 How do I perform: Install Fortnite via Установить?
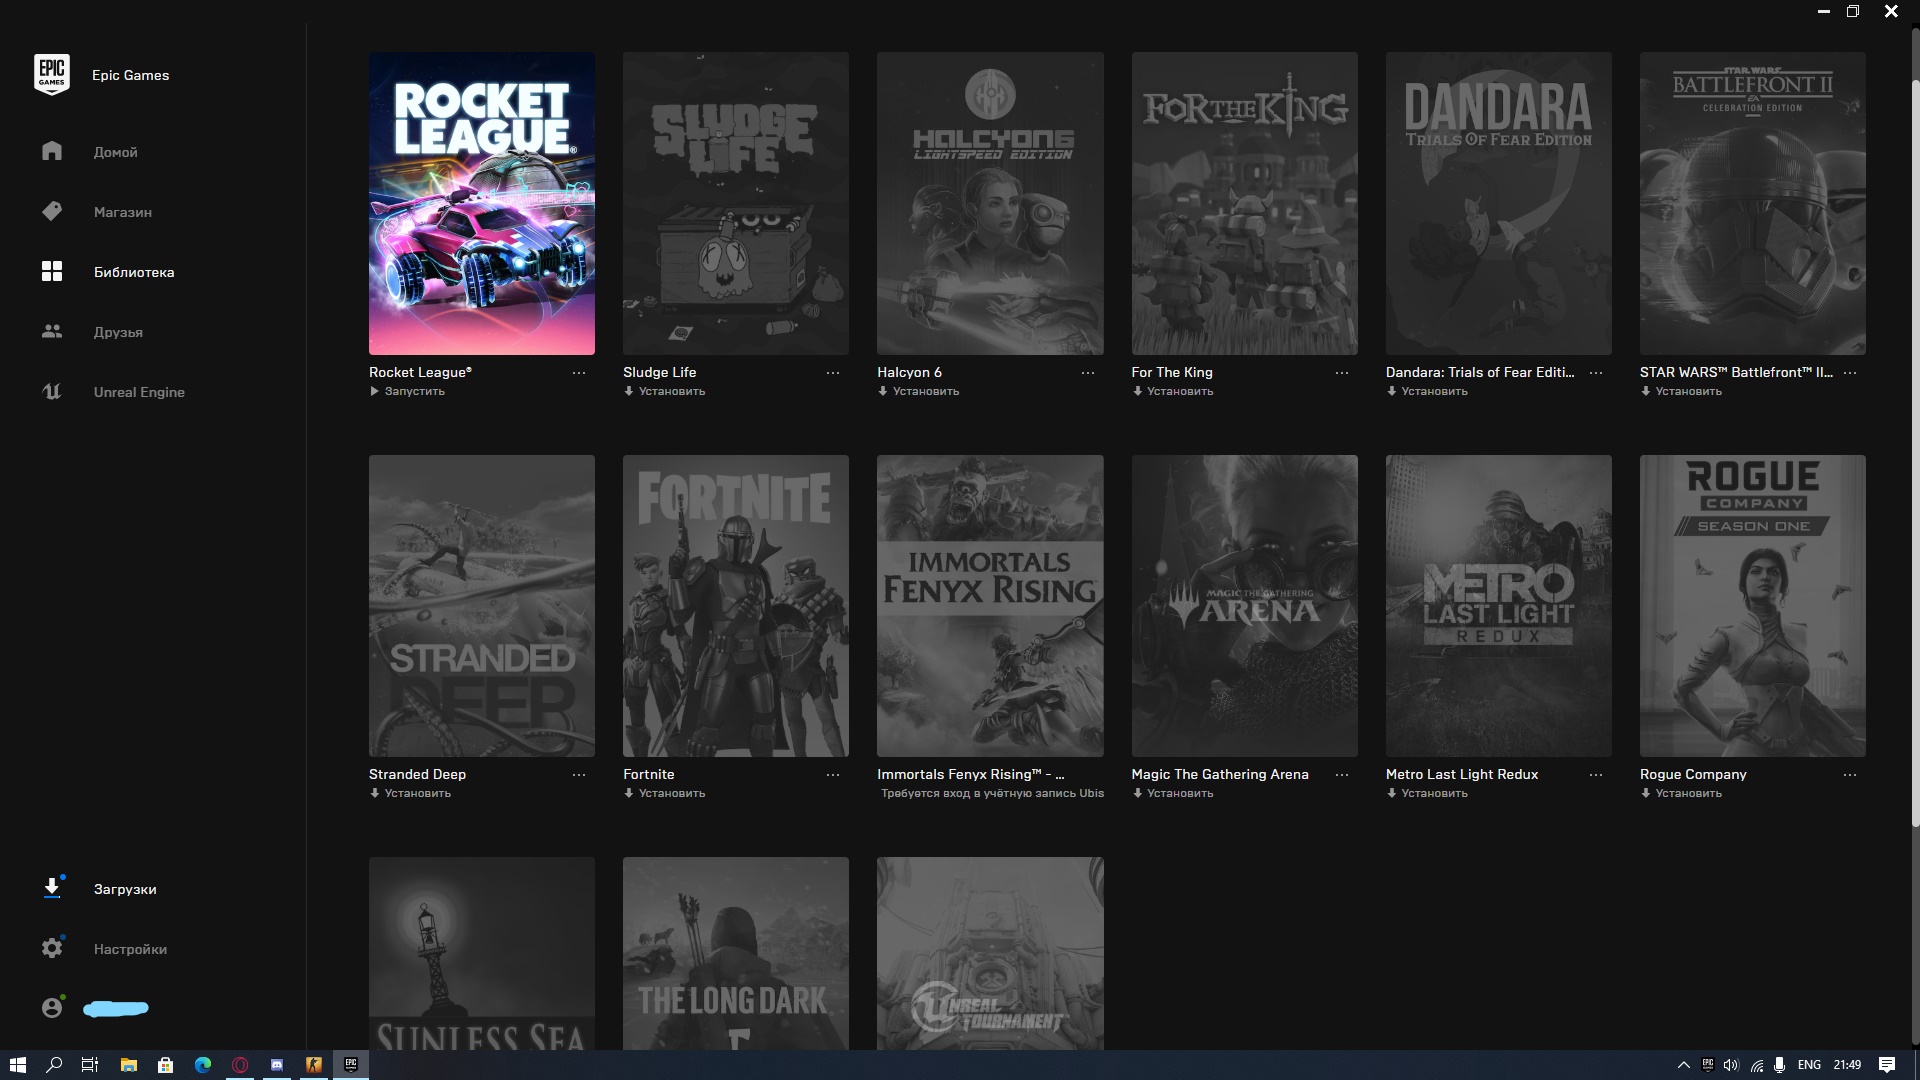click(x=665, y=793)
